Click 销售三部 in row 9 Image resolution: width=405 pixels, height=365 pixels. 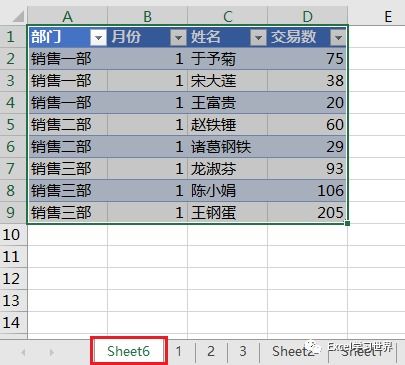[x=68, y=213]
